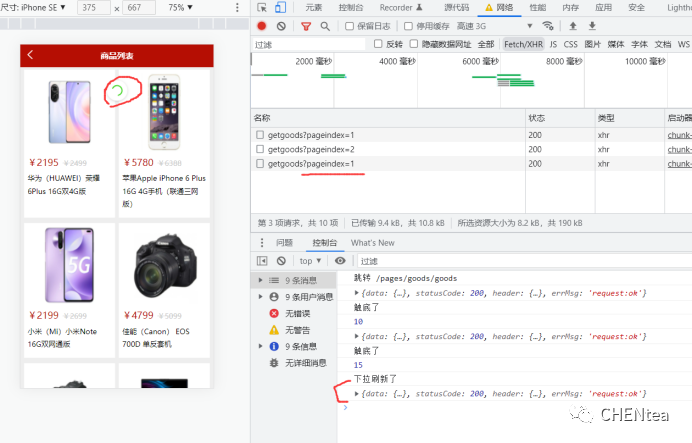This screenshot has height=443, width=692.
Task: Clear the console with the ban icon
Action: pos(281,261)
